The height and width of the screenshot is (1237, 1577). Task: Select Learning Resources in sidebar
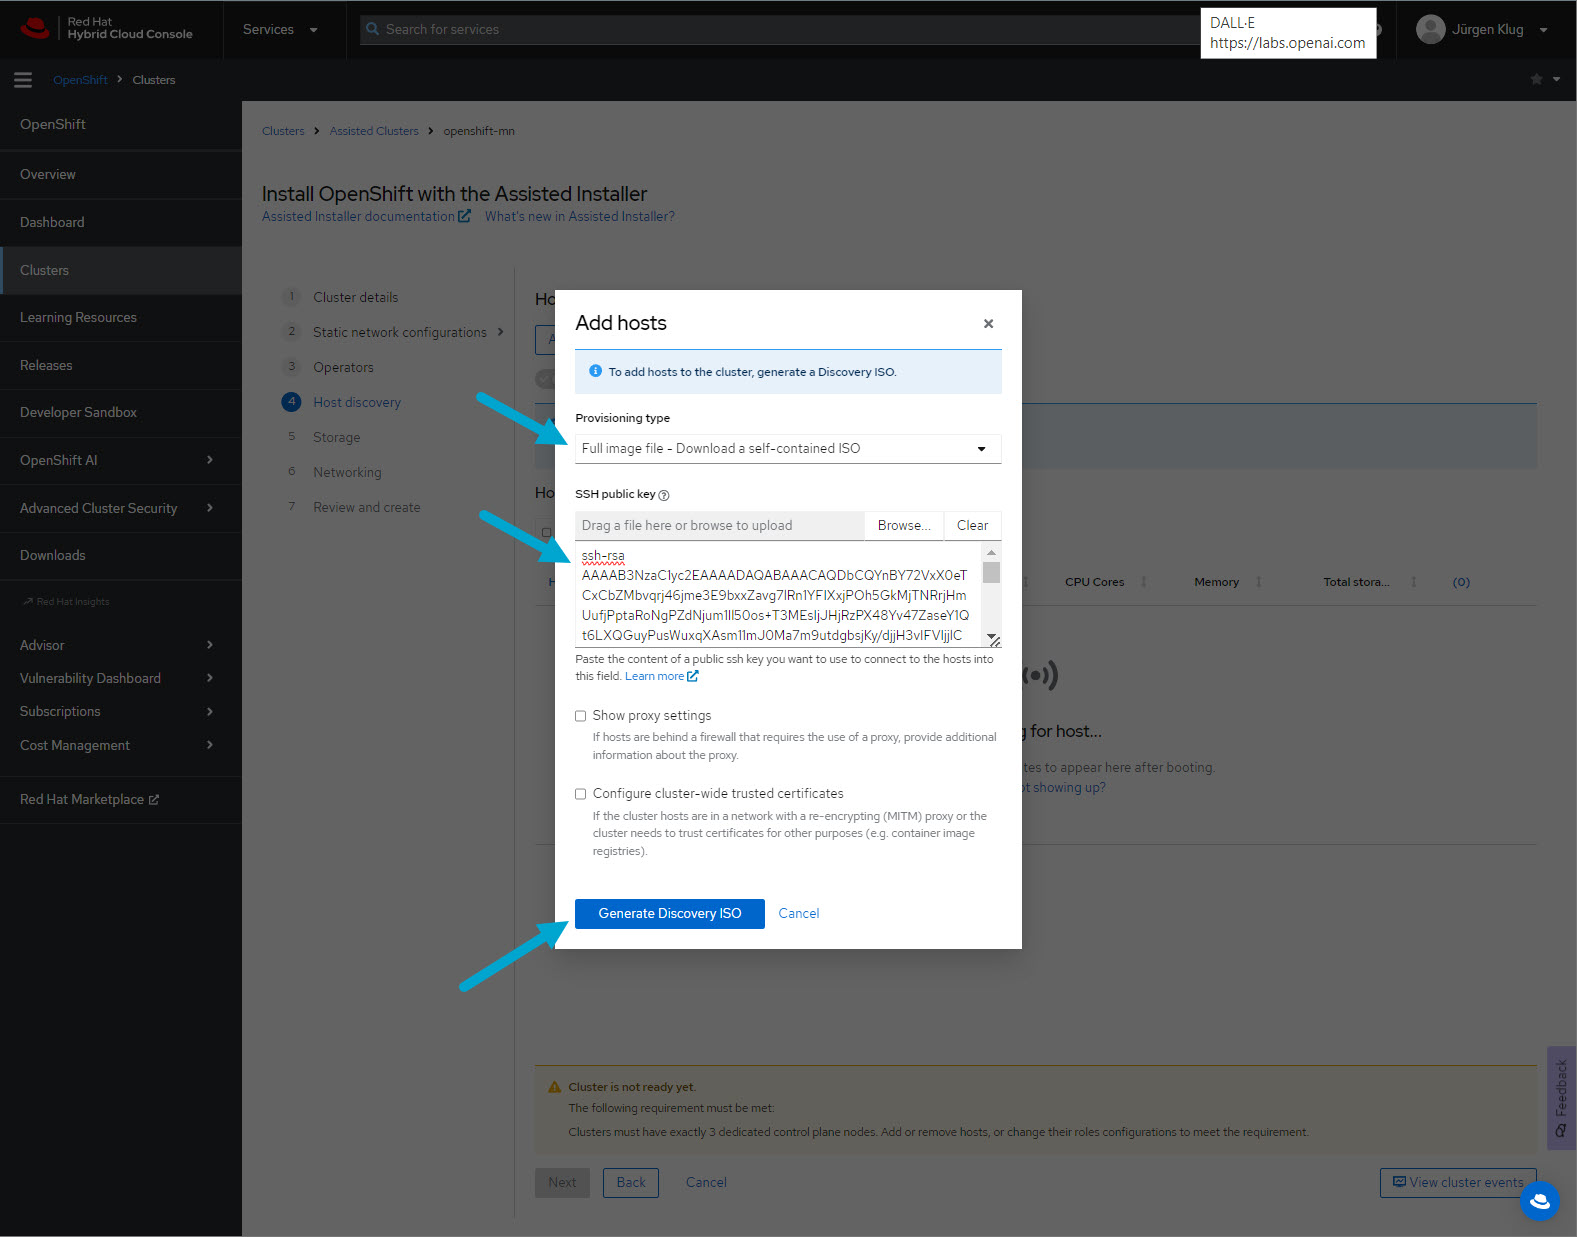tap(78, 317)
